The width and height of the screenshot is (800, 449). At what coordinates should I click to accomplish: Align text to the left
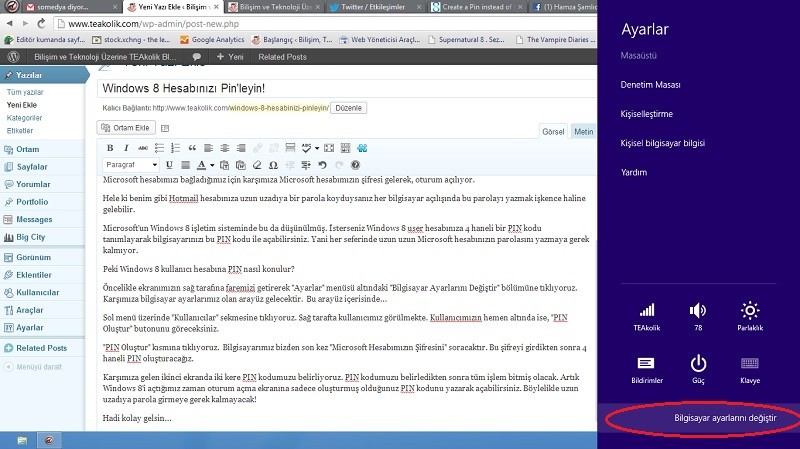tap(208, 148)
